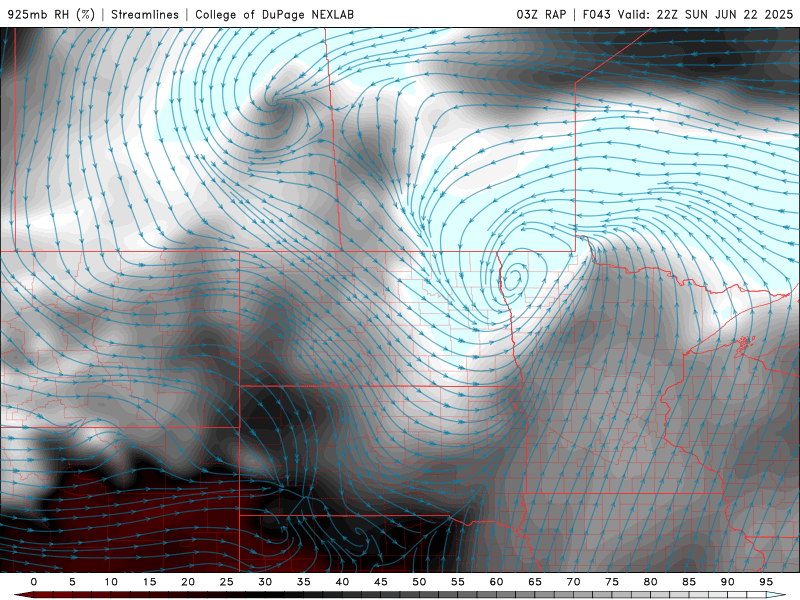Screen dimensions: 800x600
Task: Click the "925mb RH (%)" title text
Action: pyautogui.click(x=52, y=14)
